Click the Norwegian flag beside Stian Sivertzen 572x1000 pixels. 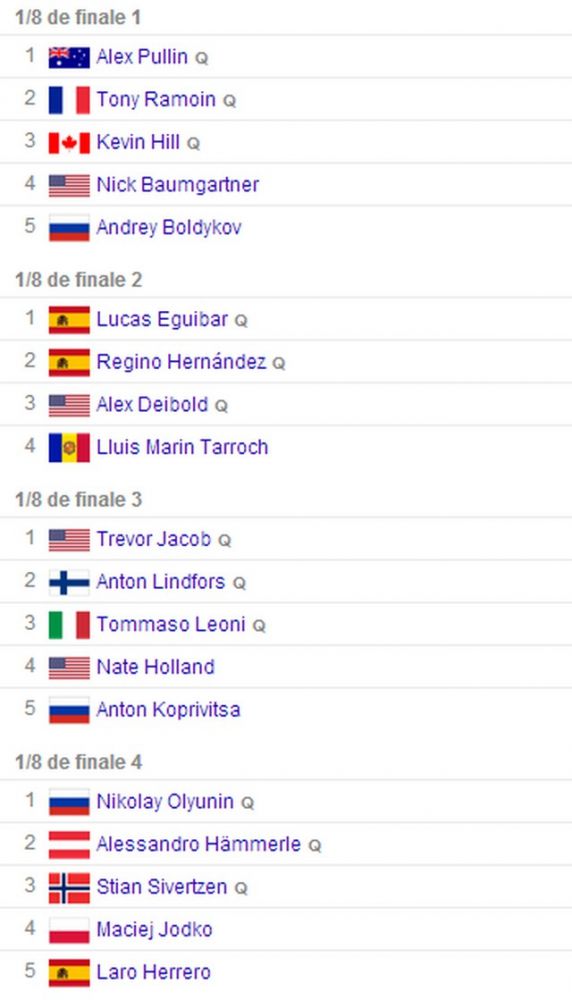69,888
